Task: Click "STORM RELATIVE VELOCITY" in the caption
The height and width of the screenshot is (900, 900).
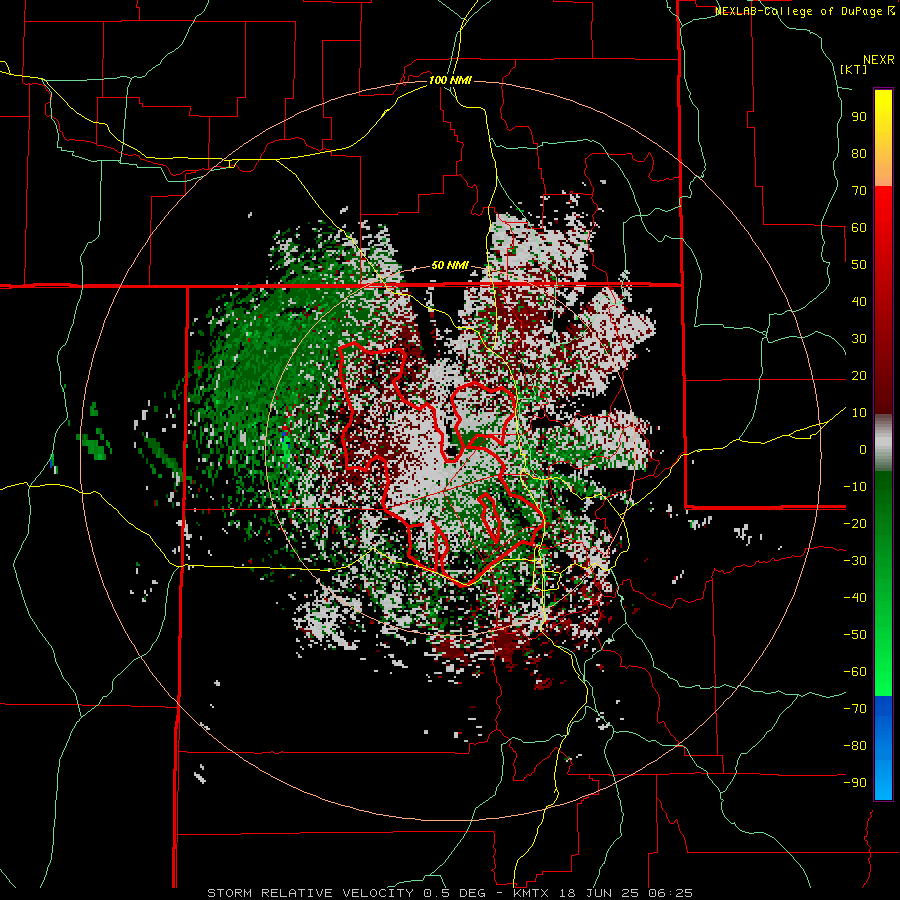Action: tap(310, 893)
